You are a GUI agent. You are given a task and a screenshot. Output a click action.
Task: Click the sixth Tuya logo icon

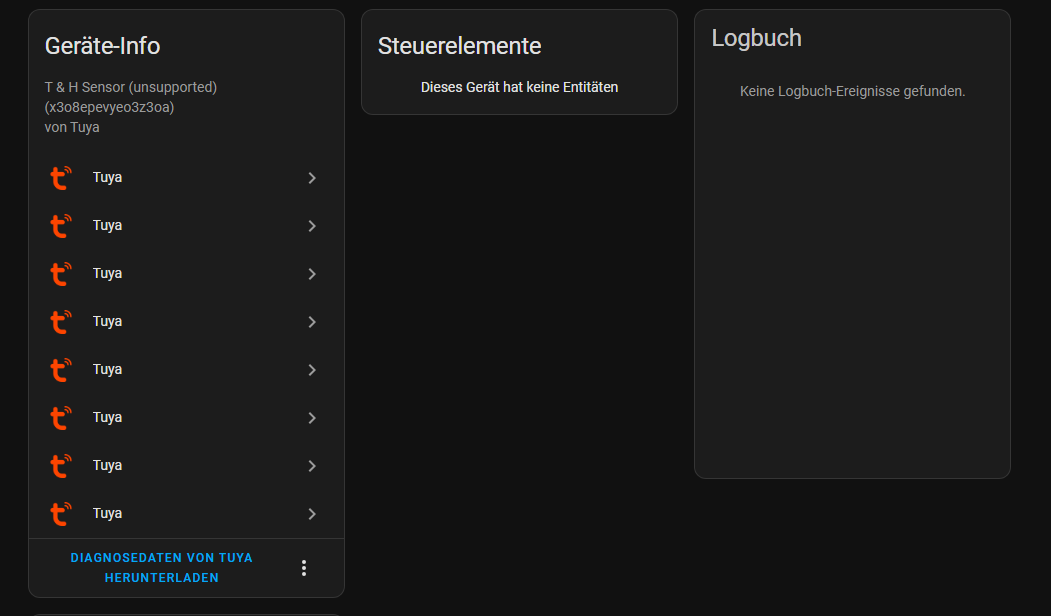61,418
